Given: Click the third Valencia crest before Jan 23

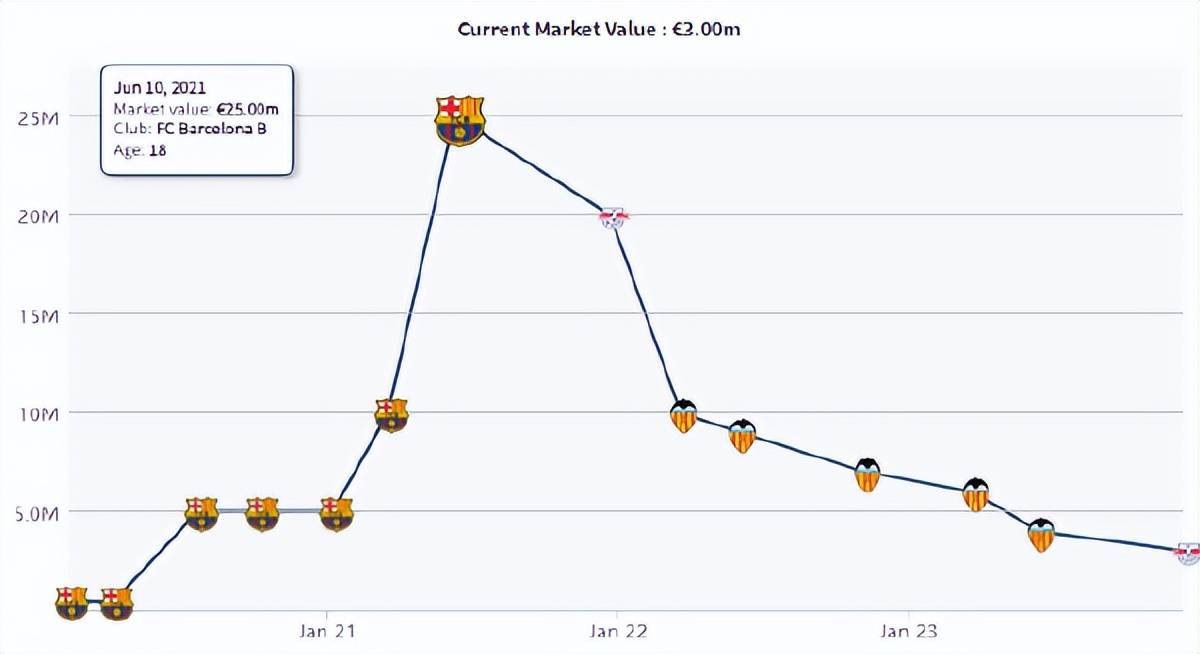Looking at the screenshot, I should [867, 474].
